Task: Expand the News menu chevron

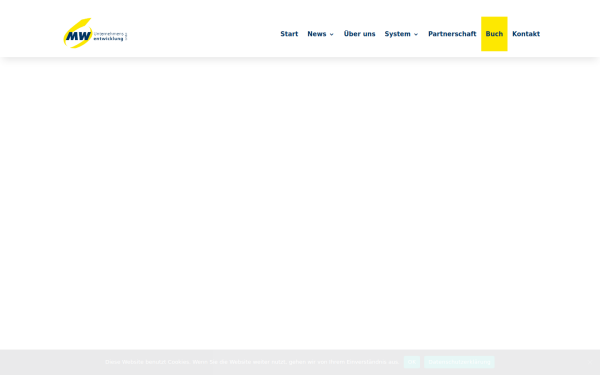Action: point(331,34)
